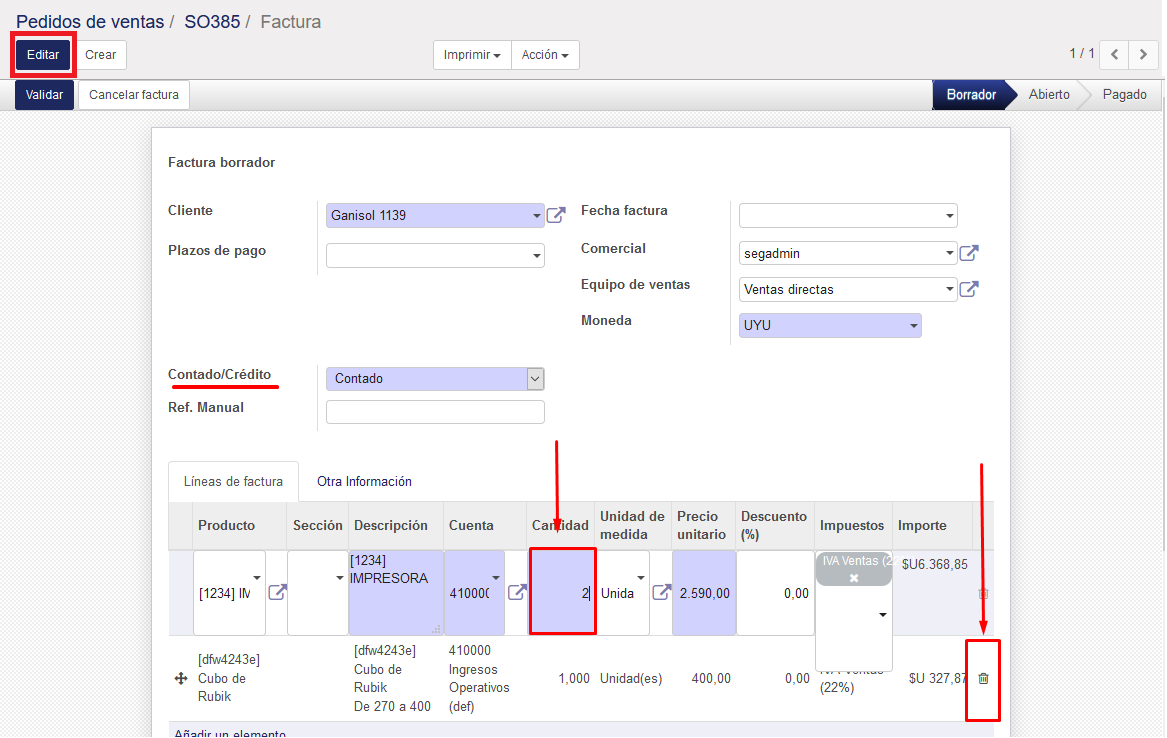Image resolution: width=1167 pixels, height=738 pixels.
Task: Open the Impuestos dropdown arrow
Action: [x=883, y=615]
